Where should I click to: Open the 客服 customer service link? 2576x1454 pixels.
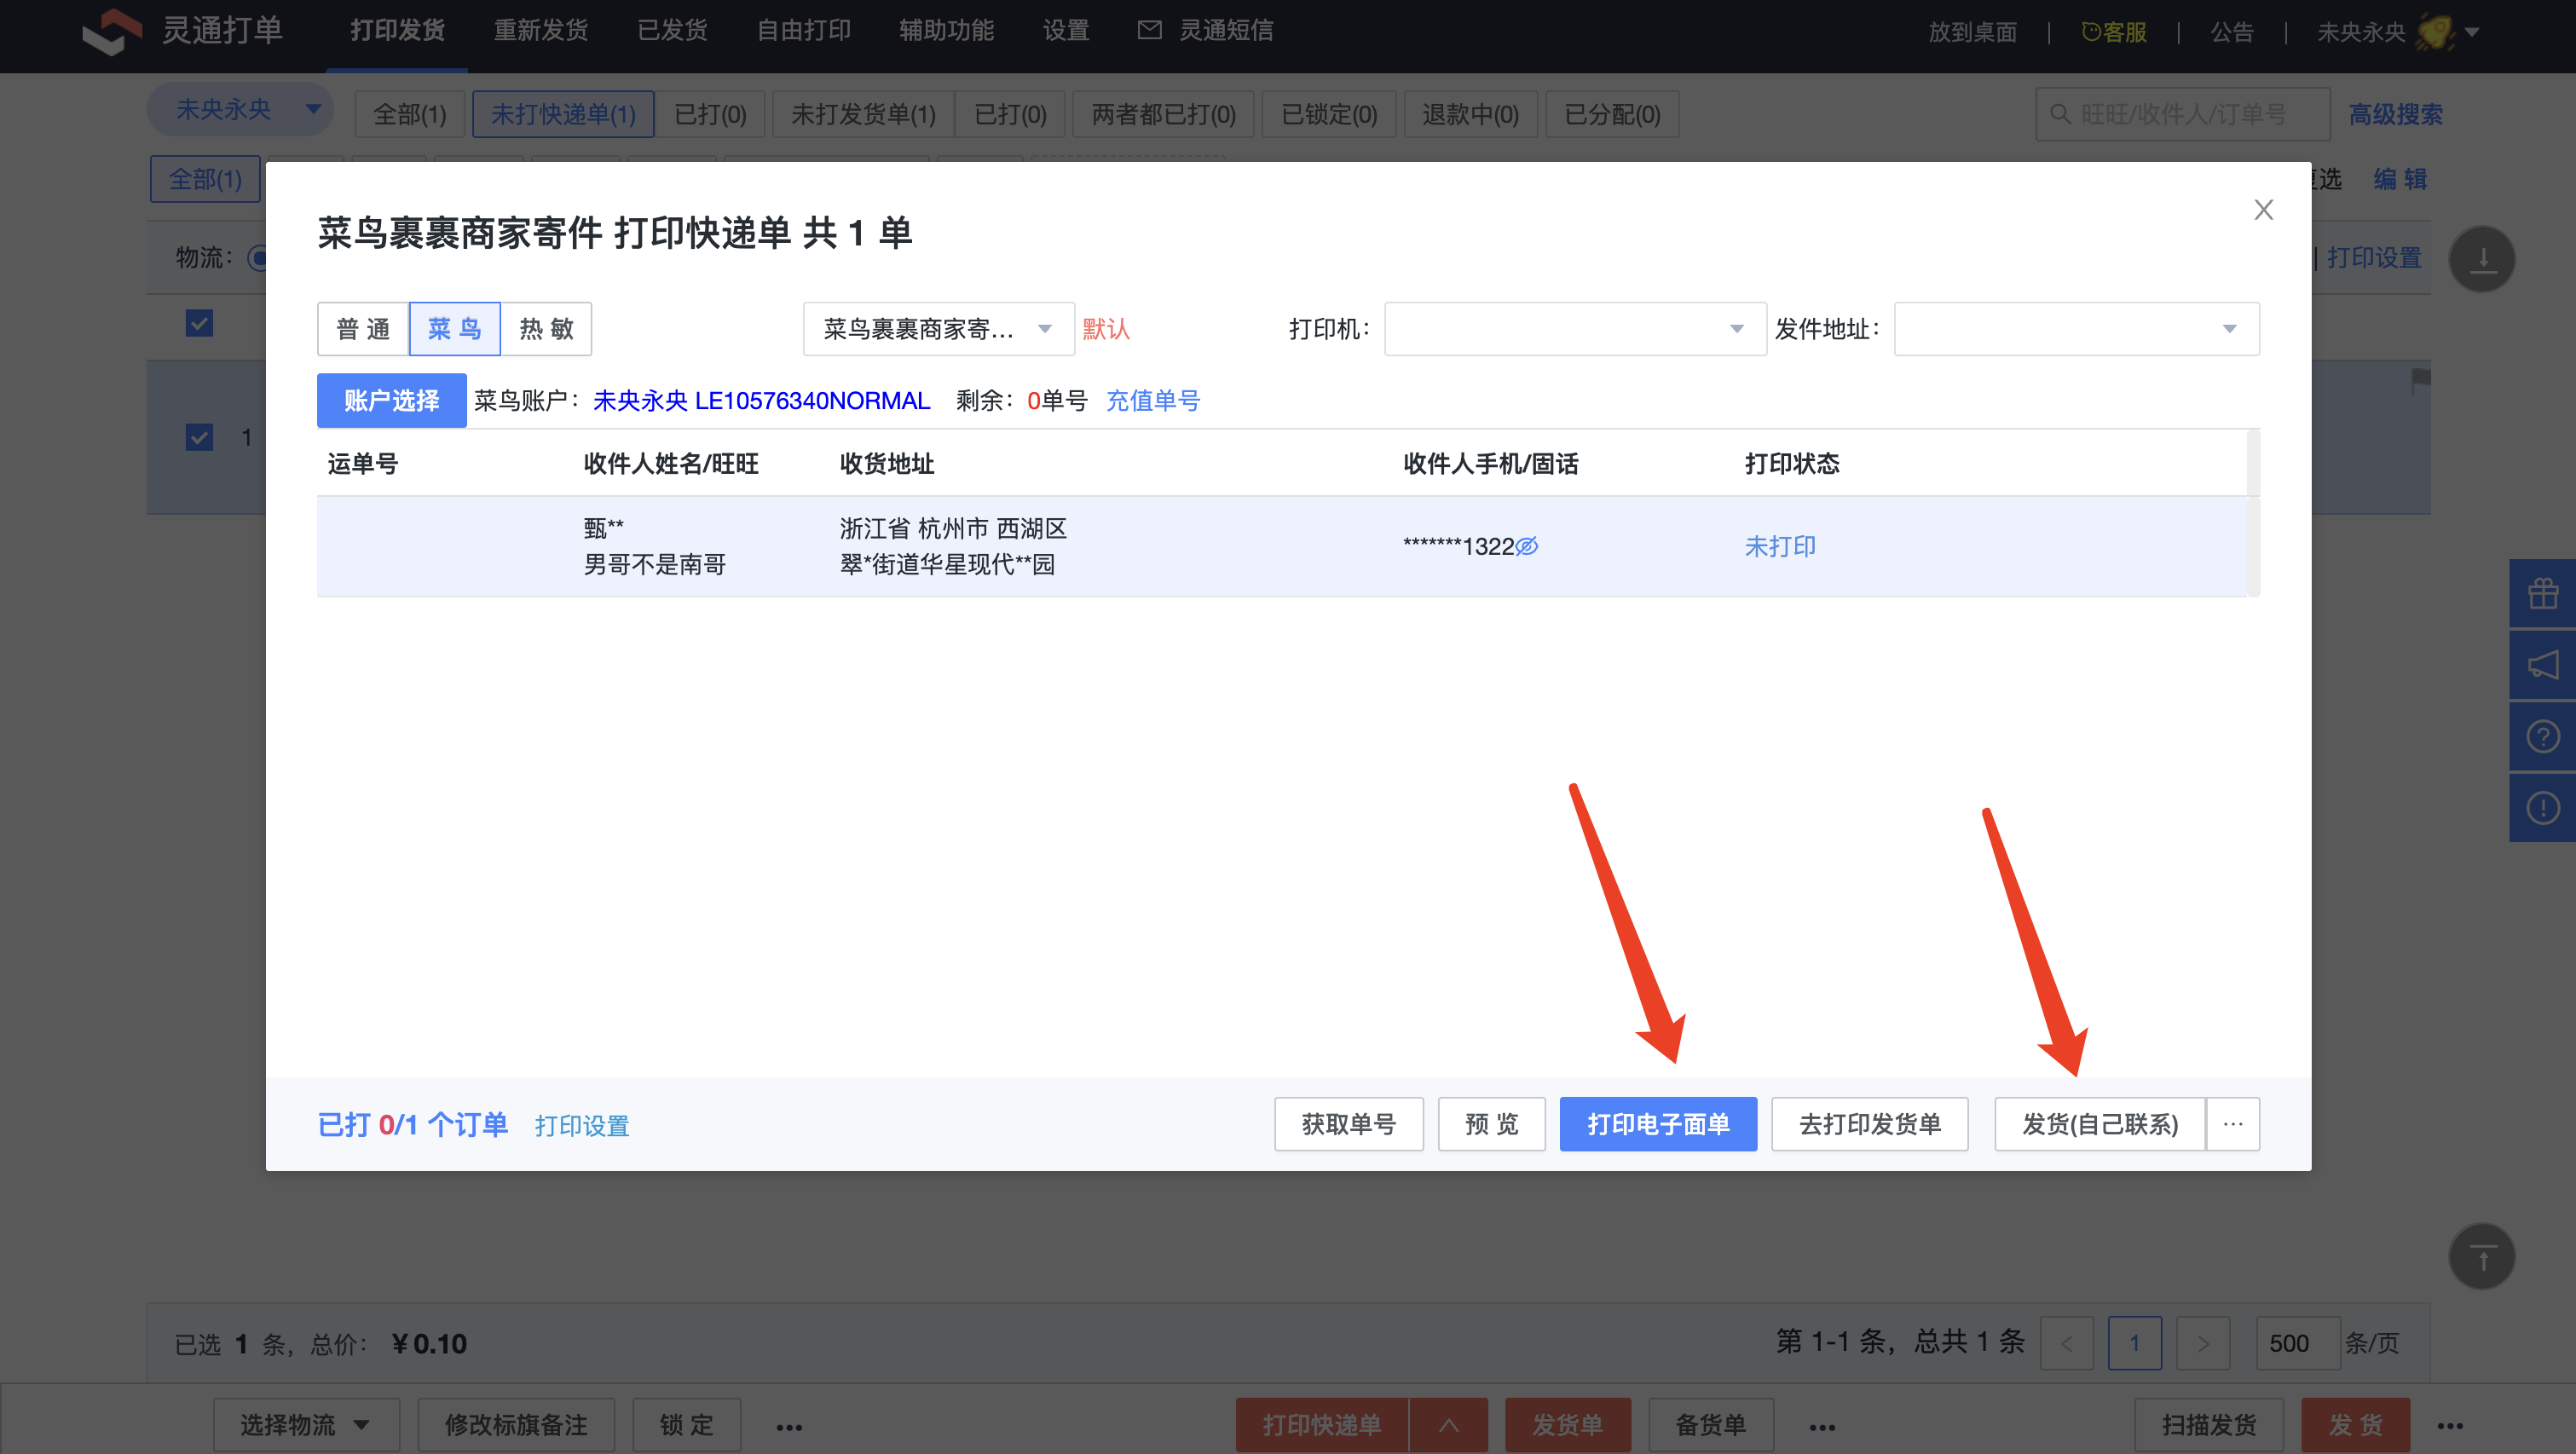(x=2114, y=32)
